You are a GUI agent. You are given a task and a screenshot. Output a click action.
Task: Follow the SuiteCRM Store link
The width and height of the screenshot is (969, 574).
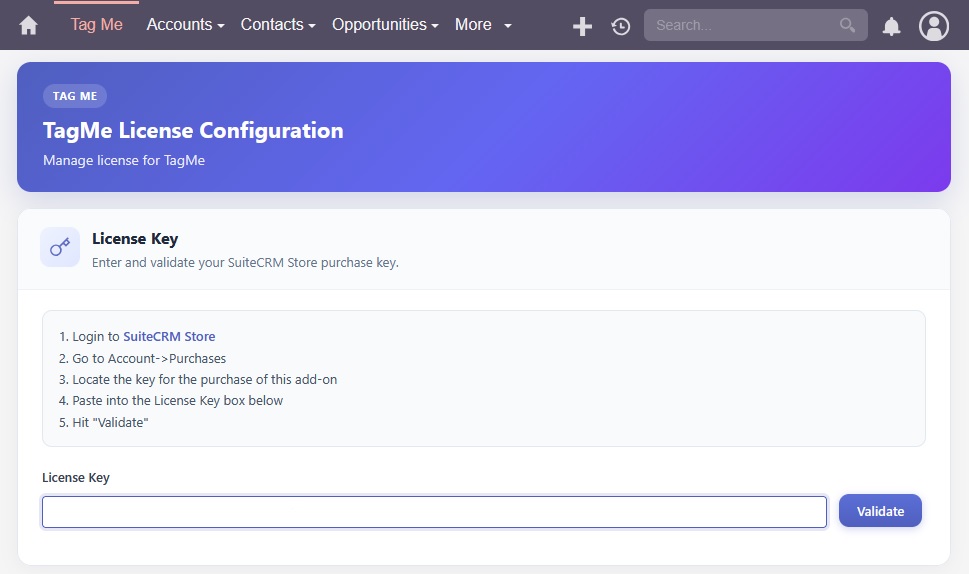169,337
